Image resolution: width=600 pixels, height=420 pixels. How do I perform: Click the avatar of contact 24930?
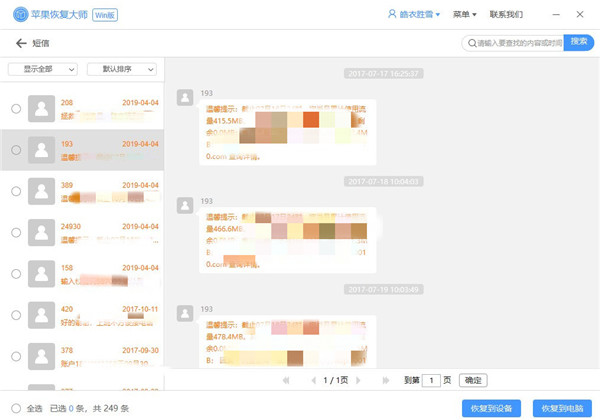(41, 232)
